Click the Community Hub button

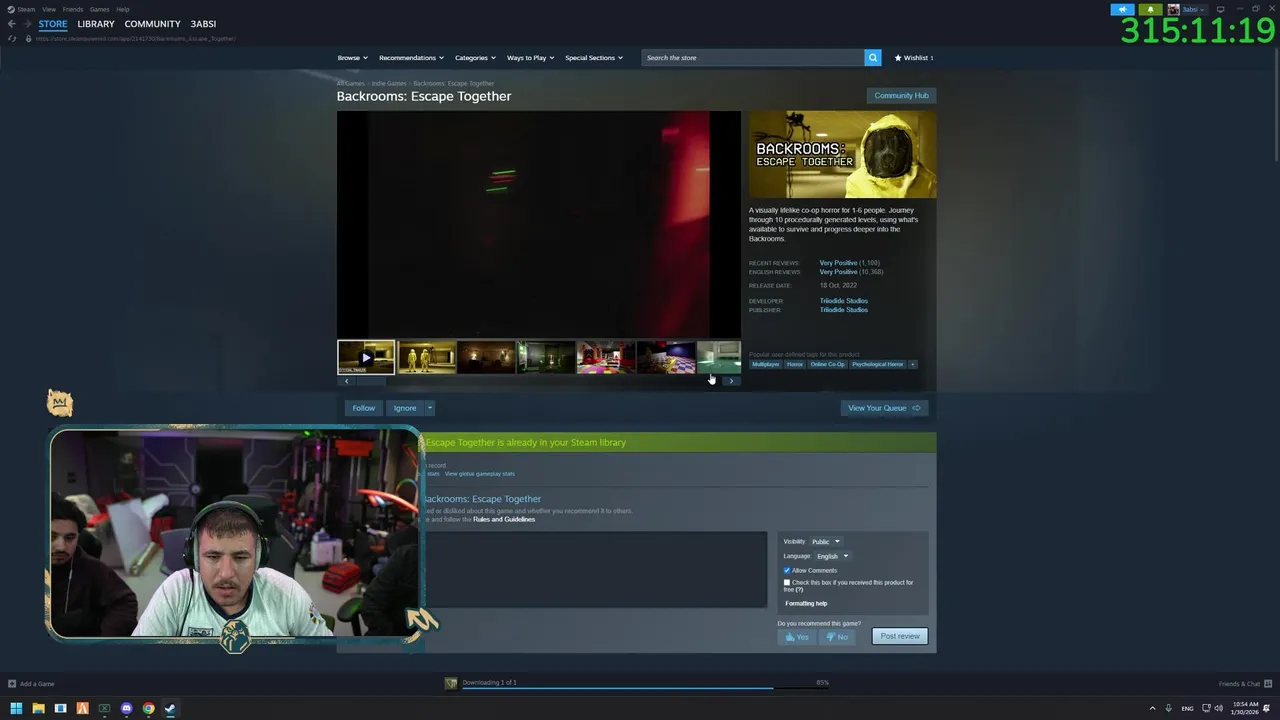click(901, 96)
